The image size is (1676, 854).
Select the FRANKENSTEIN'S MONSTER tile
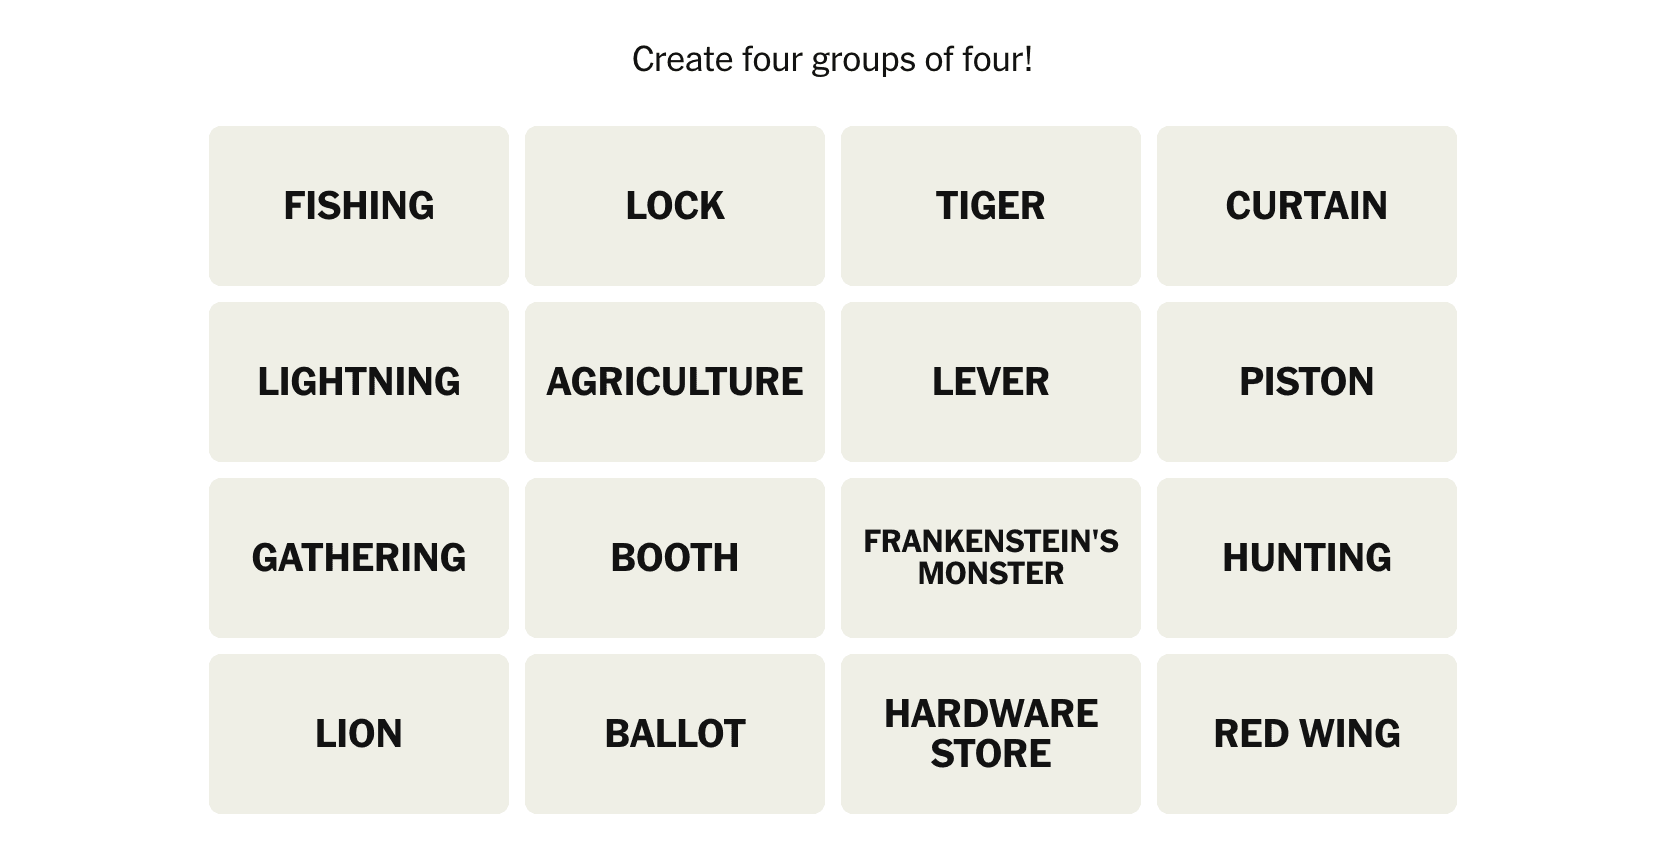990,558
